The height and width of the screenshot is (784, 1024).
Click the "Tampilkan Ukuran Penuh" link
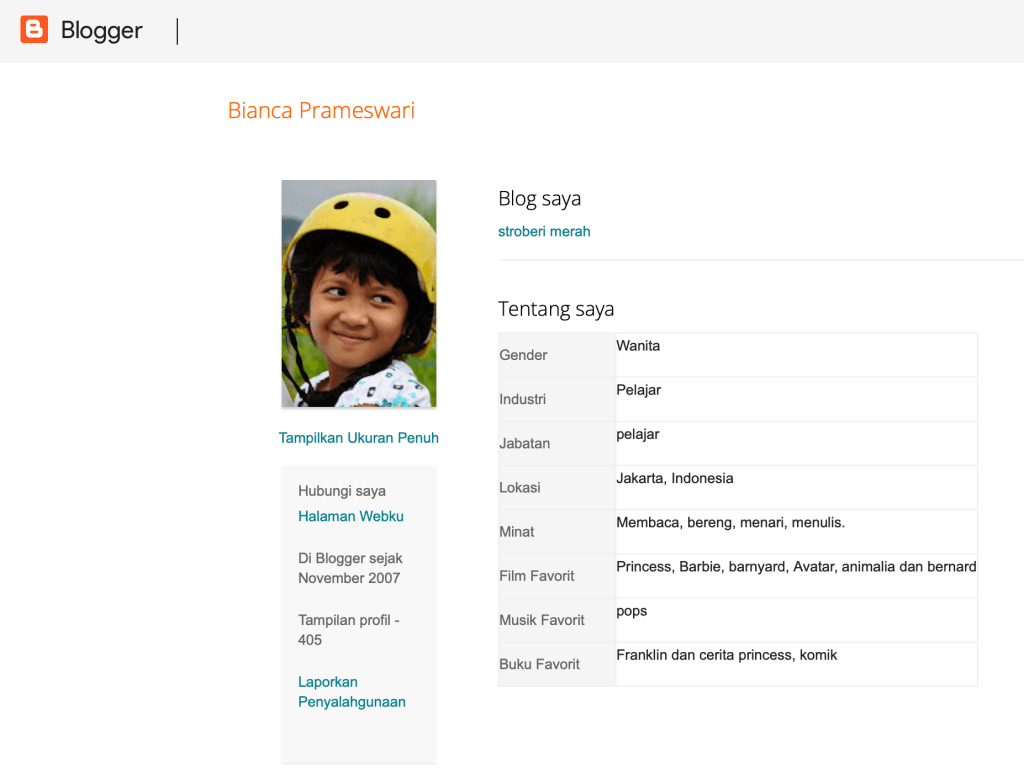coord(358,438)
